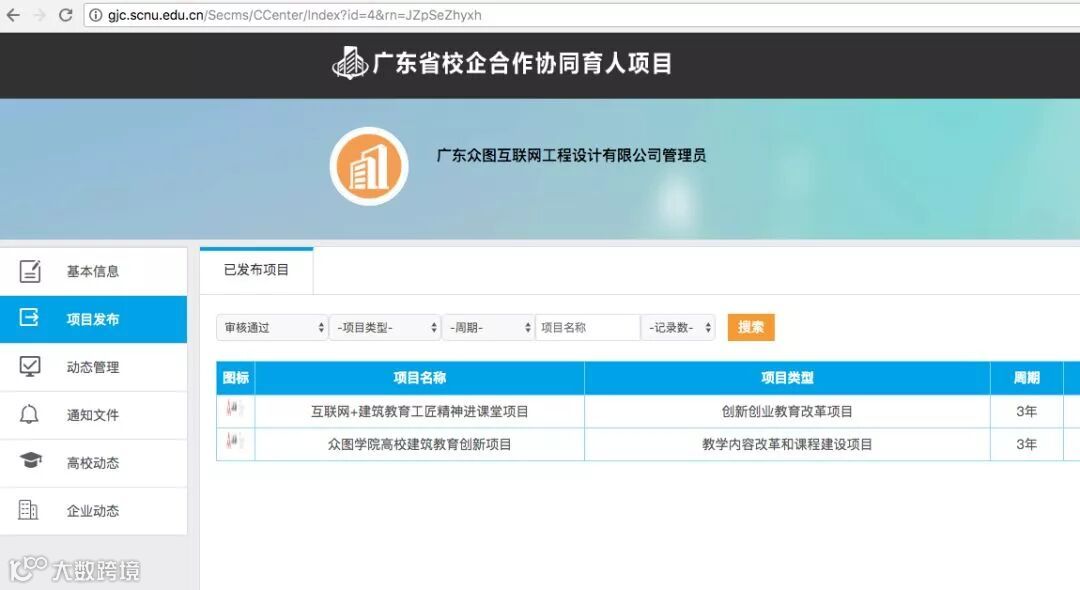1080x590 pixels.
Task: Click the 3年 cell in 众图学院 row
Action: point(1026,445)
